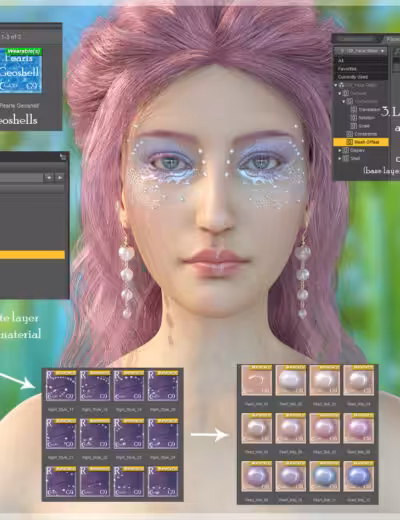Open the panel options menu icon

63,156
